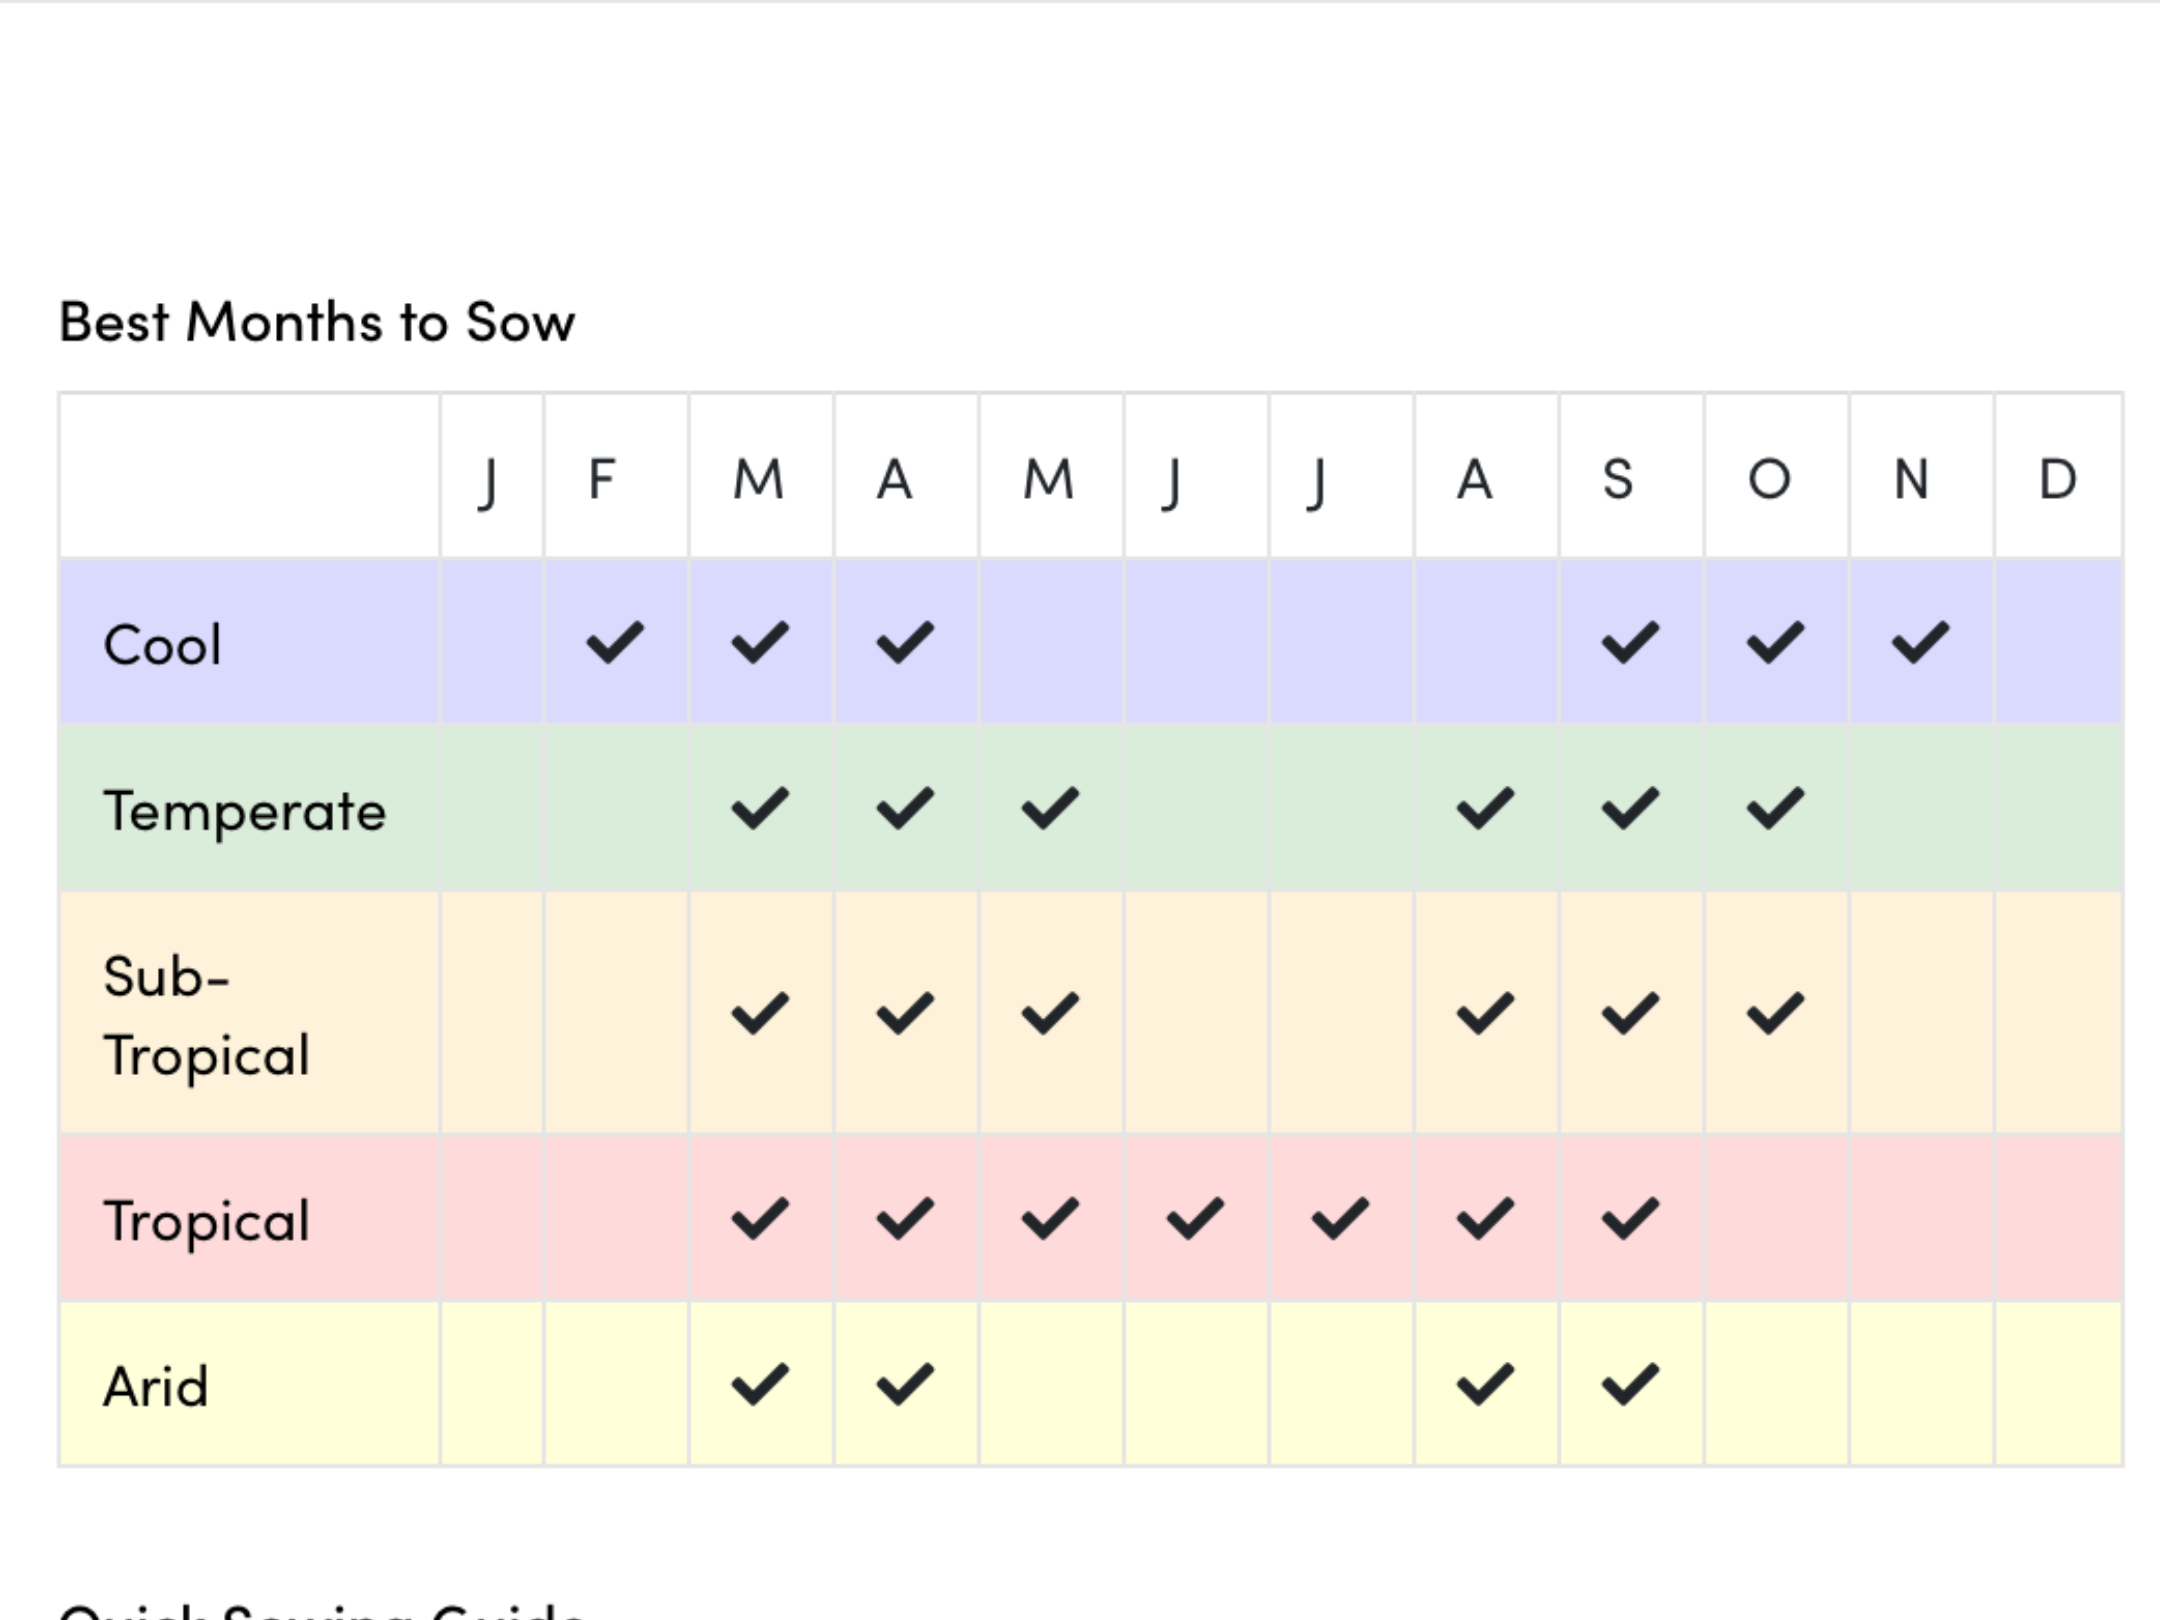Click the Arid row September checkmark
Viewport: 2160px width, 1620px height.
[x=1630, y=1384]
